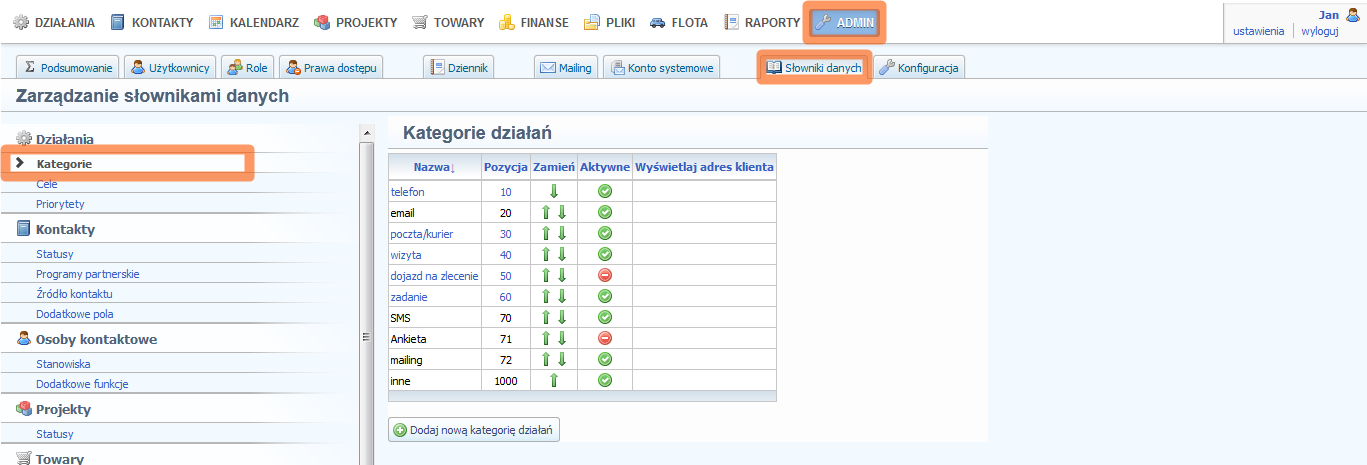Open the Flota module car icon
The width and height of the screenshot is (1367, 465).
click(x=657, y=22)
